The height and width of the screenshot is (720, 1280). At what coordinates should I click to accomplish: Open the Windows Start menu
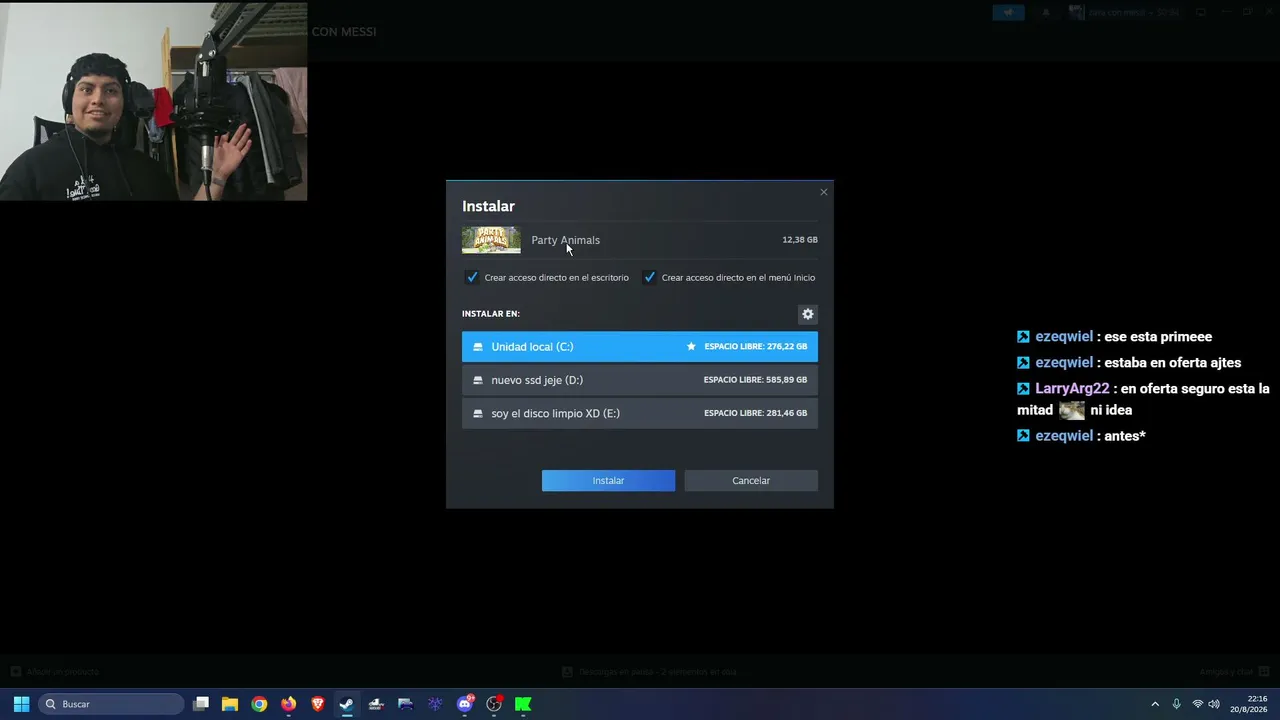coord(21,704)
